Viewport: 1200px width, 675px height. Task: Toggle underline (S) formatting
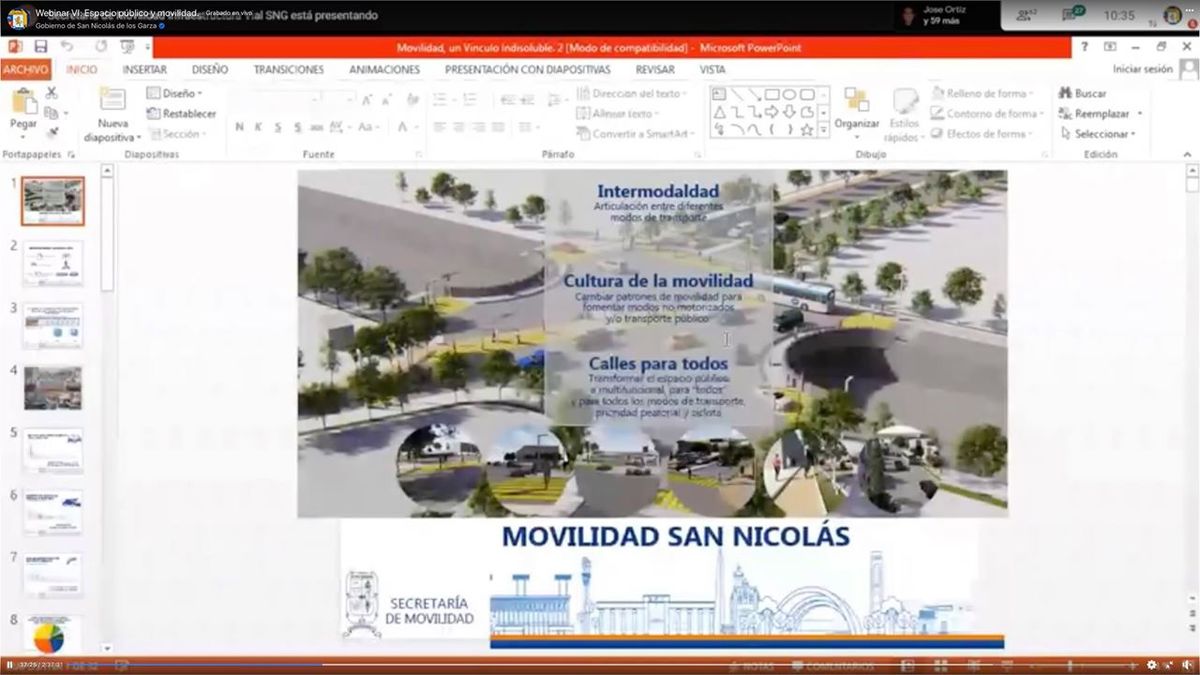coord(279,127)
